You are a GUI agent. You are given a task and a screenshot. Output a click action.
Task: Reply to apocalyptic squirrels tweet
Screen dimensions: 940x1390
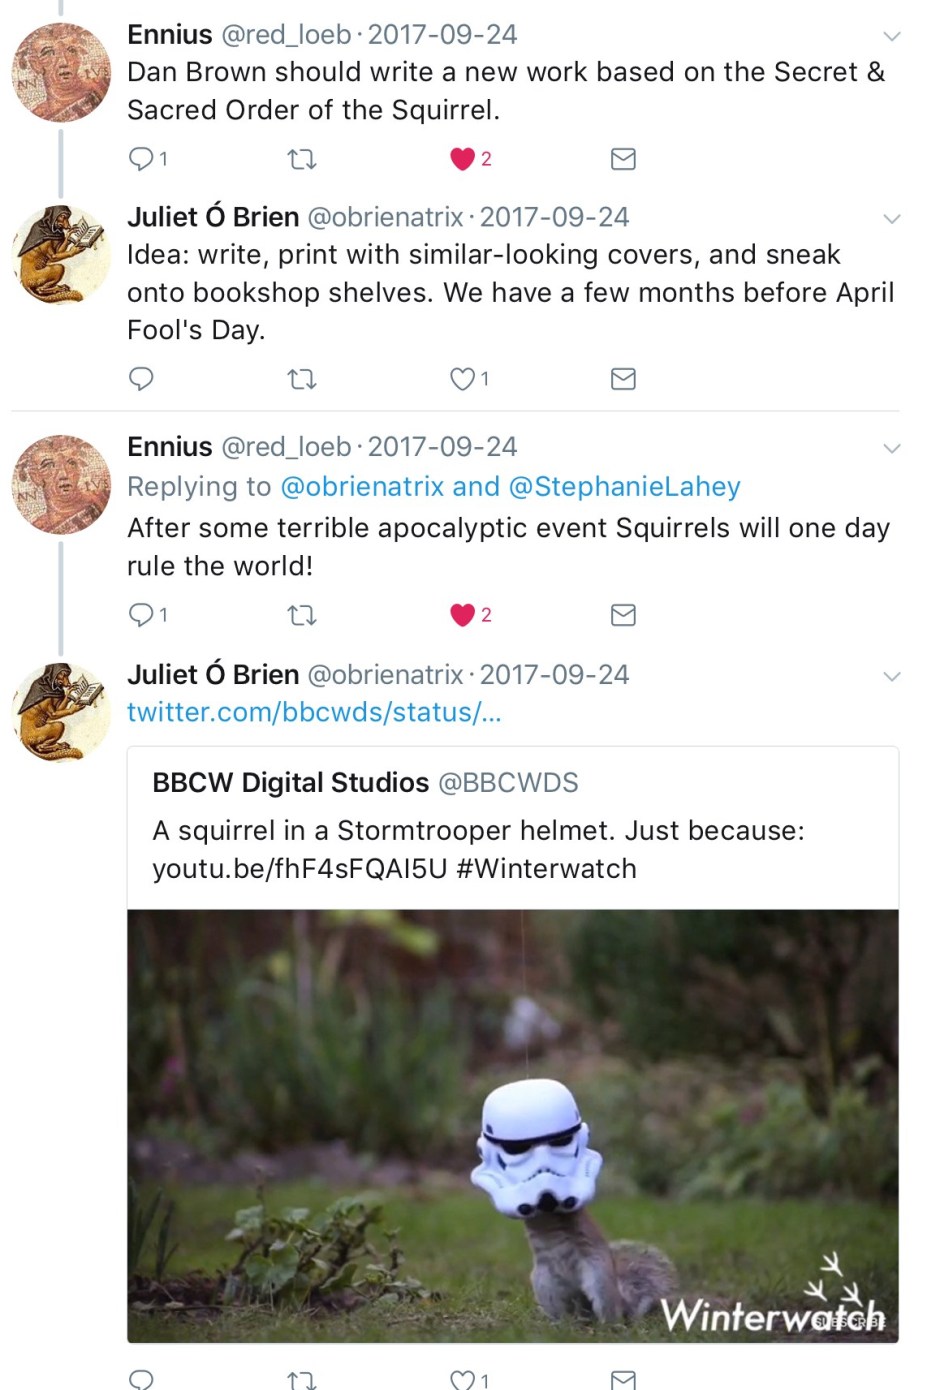click(142, 614)
